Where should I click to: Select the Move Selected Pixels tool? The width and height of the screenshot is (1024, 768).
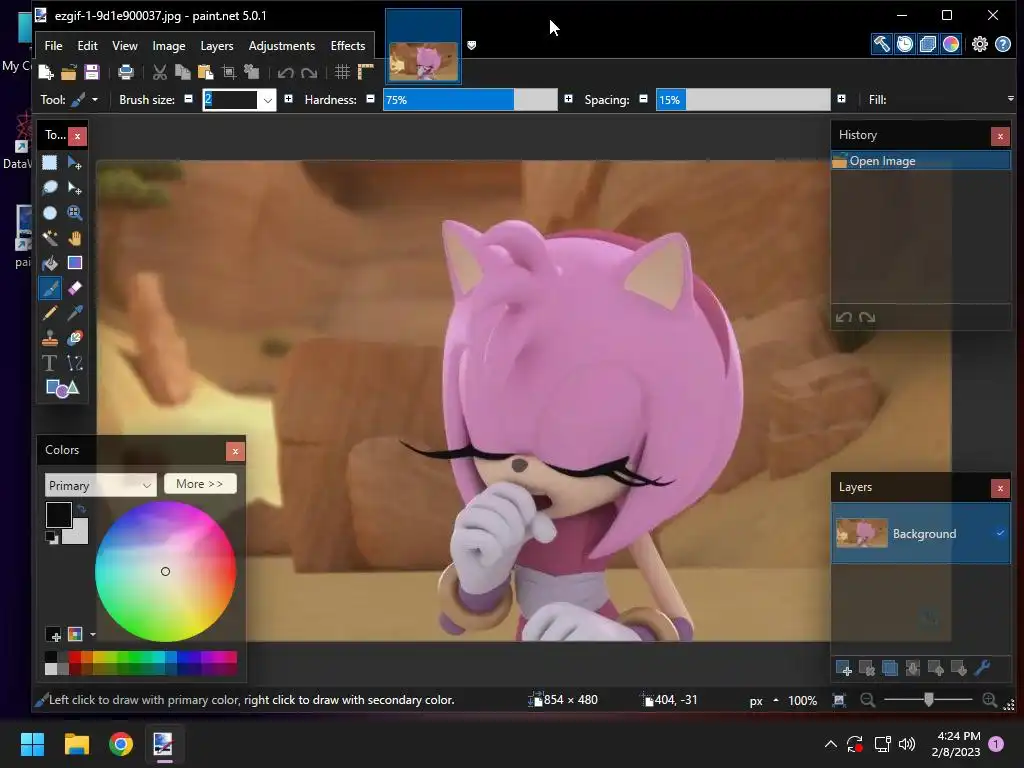[74, 163]
